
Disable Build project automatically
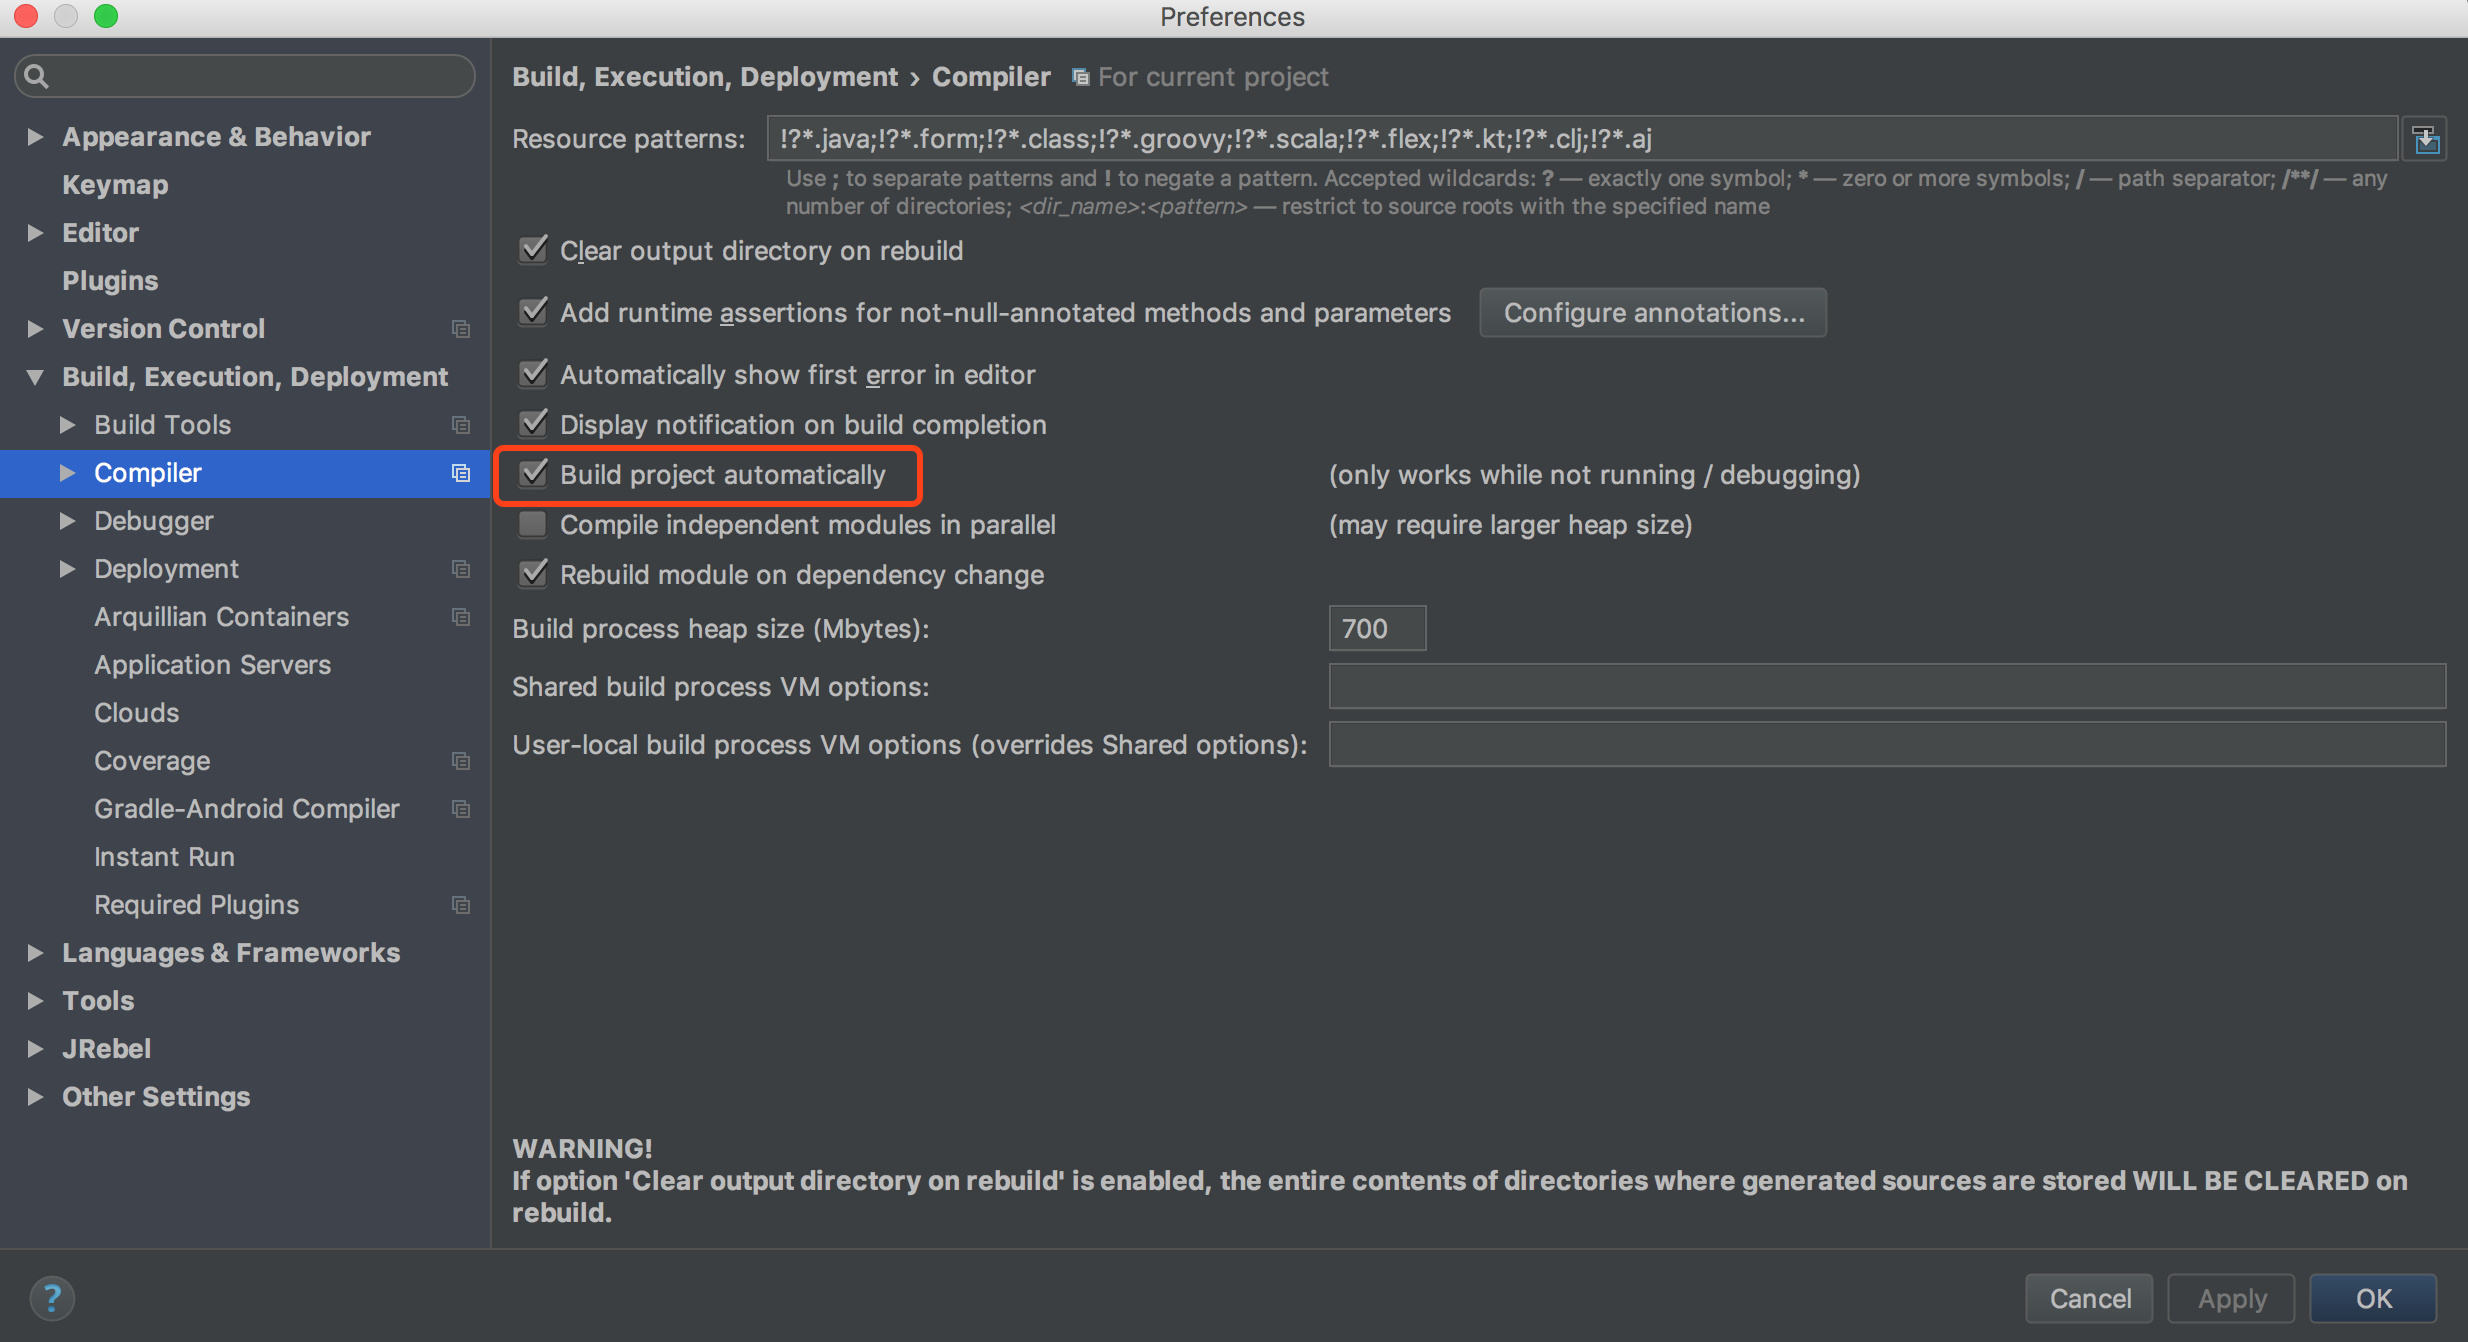(534, 473)
